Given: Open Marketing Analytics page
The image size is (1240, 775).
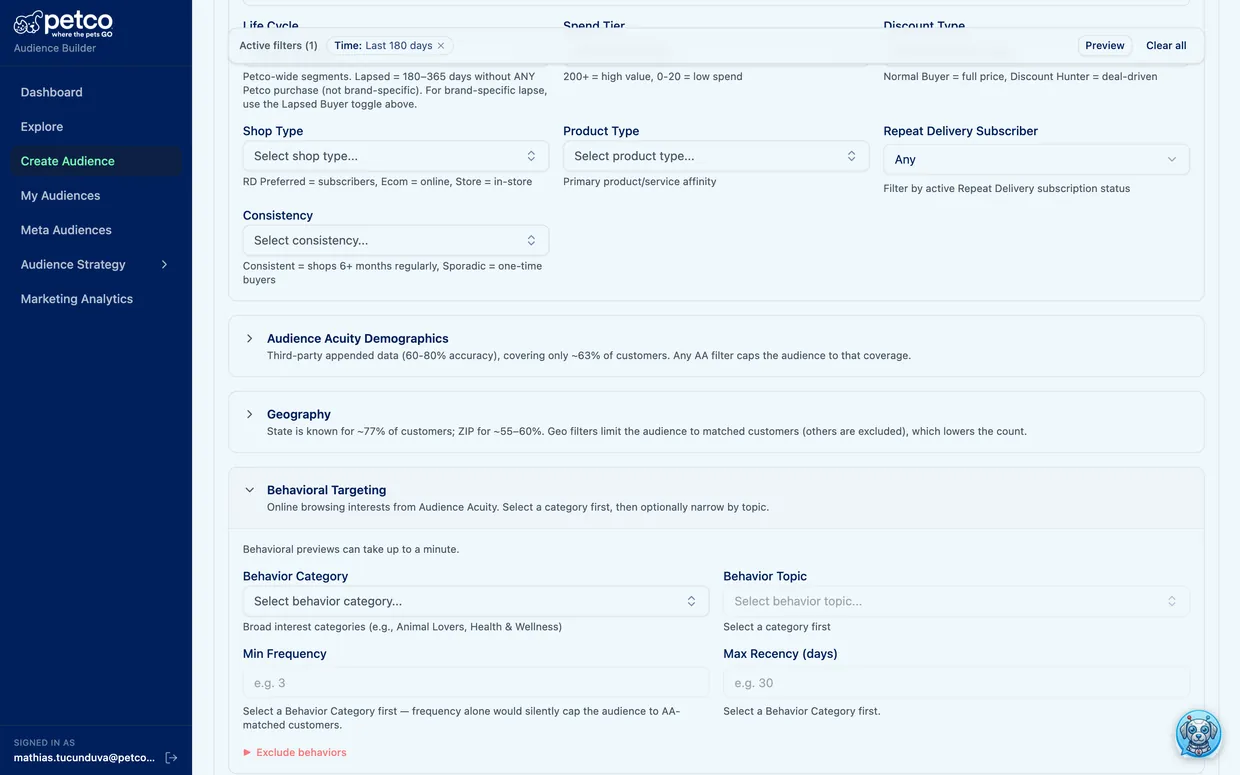Looking at the screenshot, I should 77,299.
